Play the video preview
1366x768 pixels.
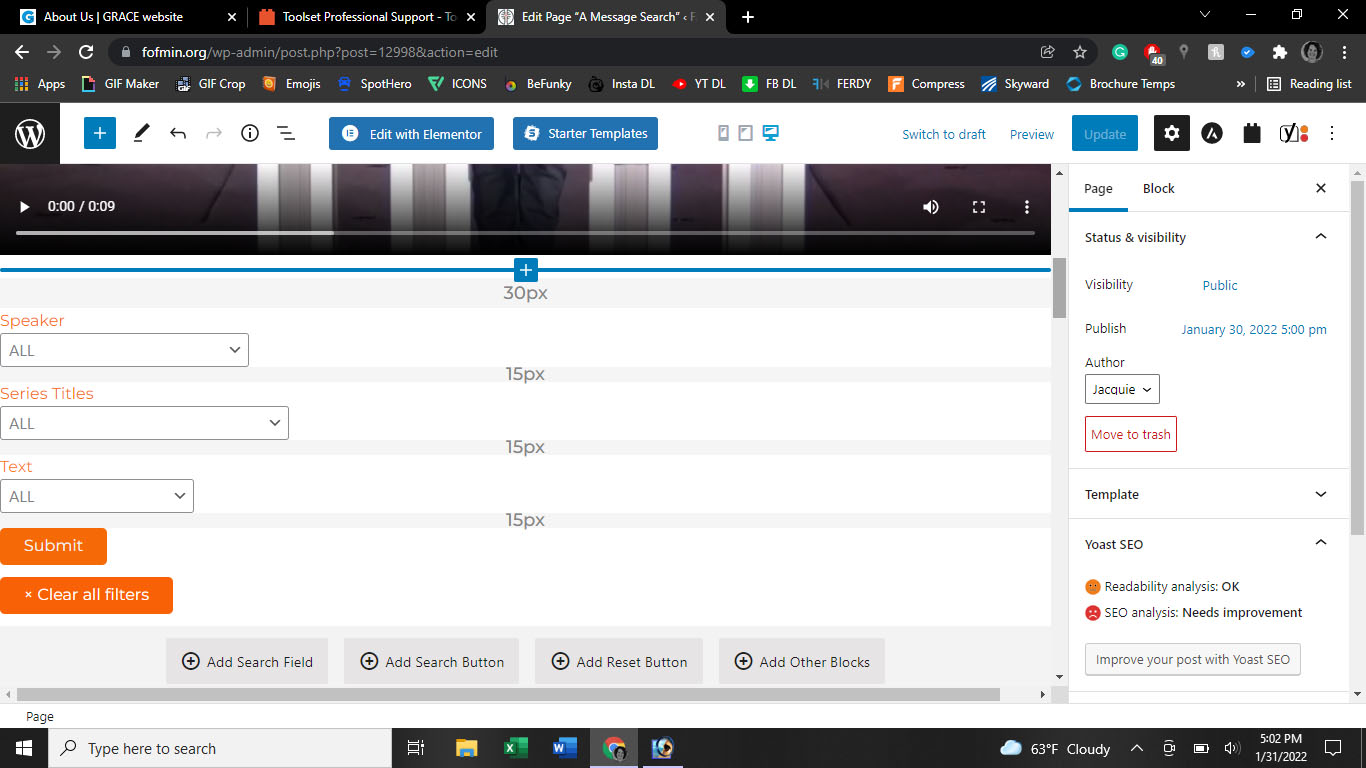tap(25, 207)
